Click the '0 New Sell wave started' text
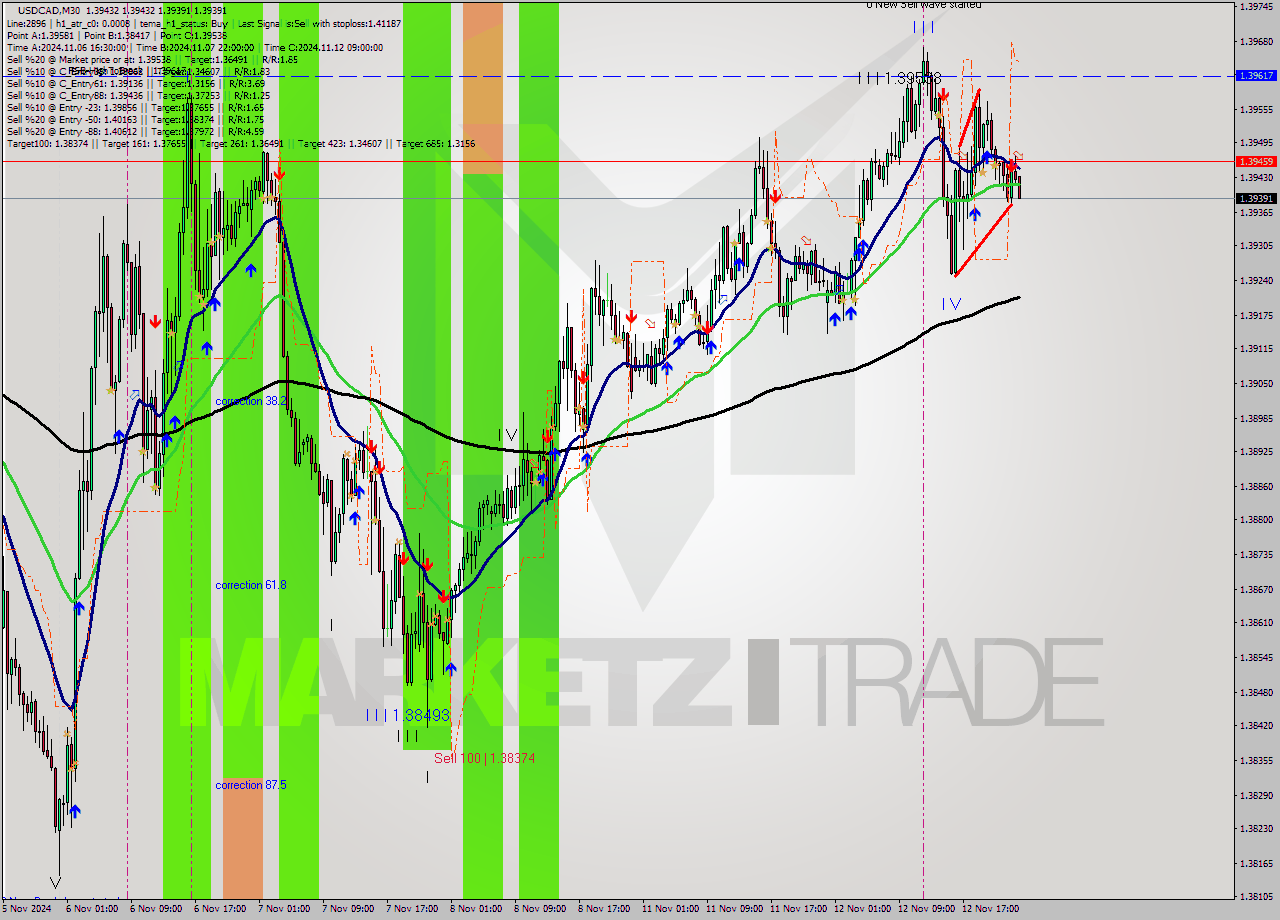The height and width of the screenshot is (920, 1280). pos(923,5)
